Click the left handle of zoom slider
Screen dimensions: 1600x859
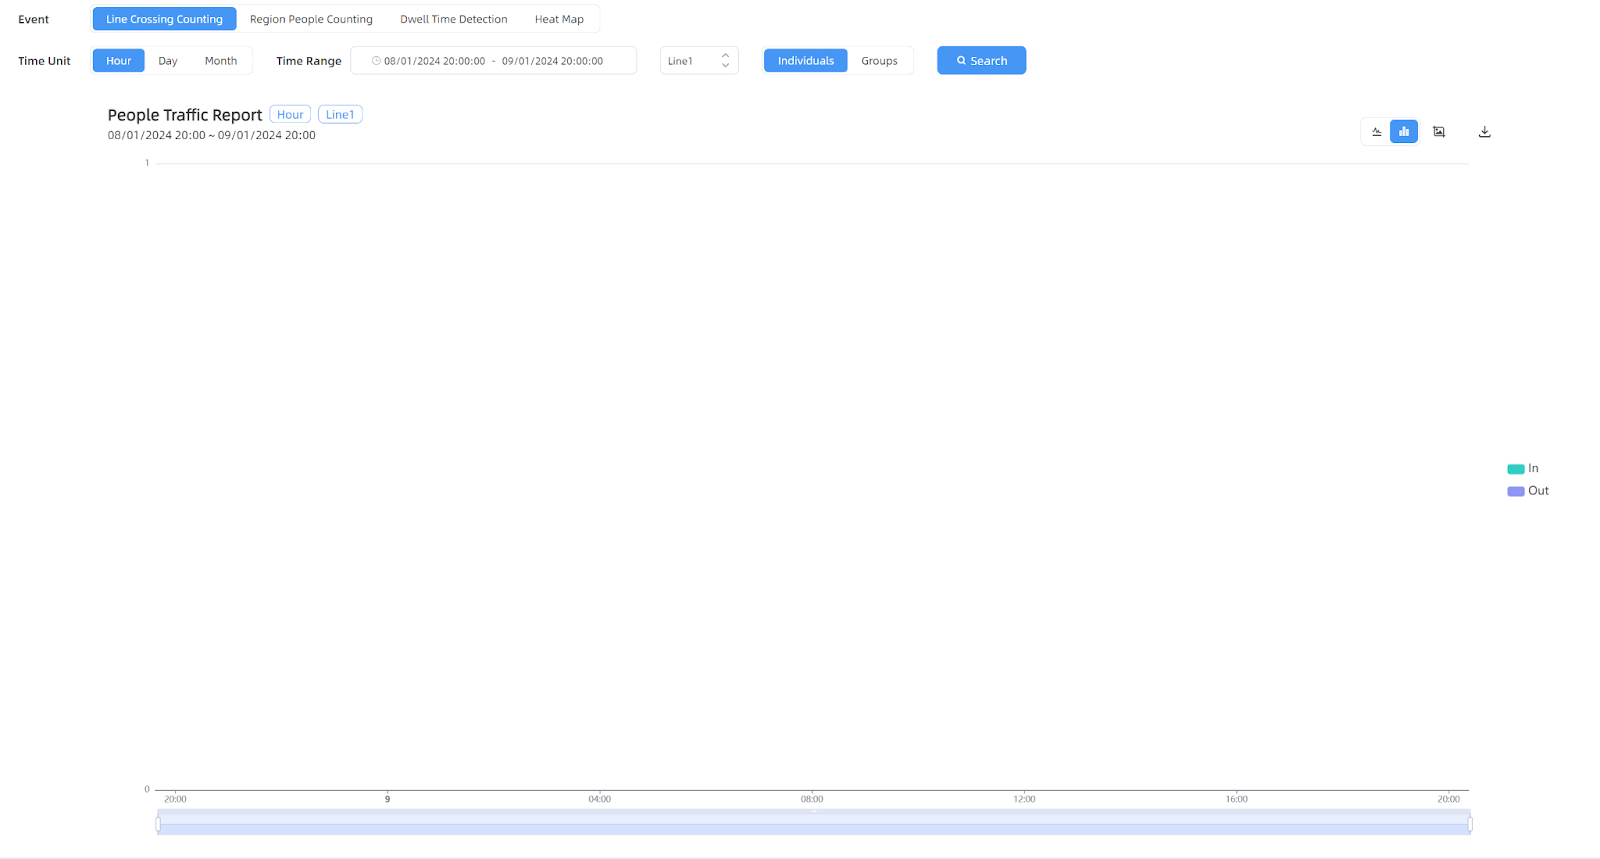point(158,824)
